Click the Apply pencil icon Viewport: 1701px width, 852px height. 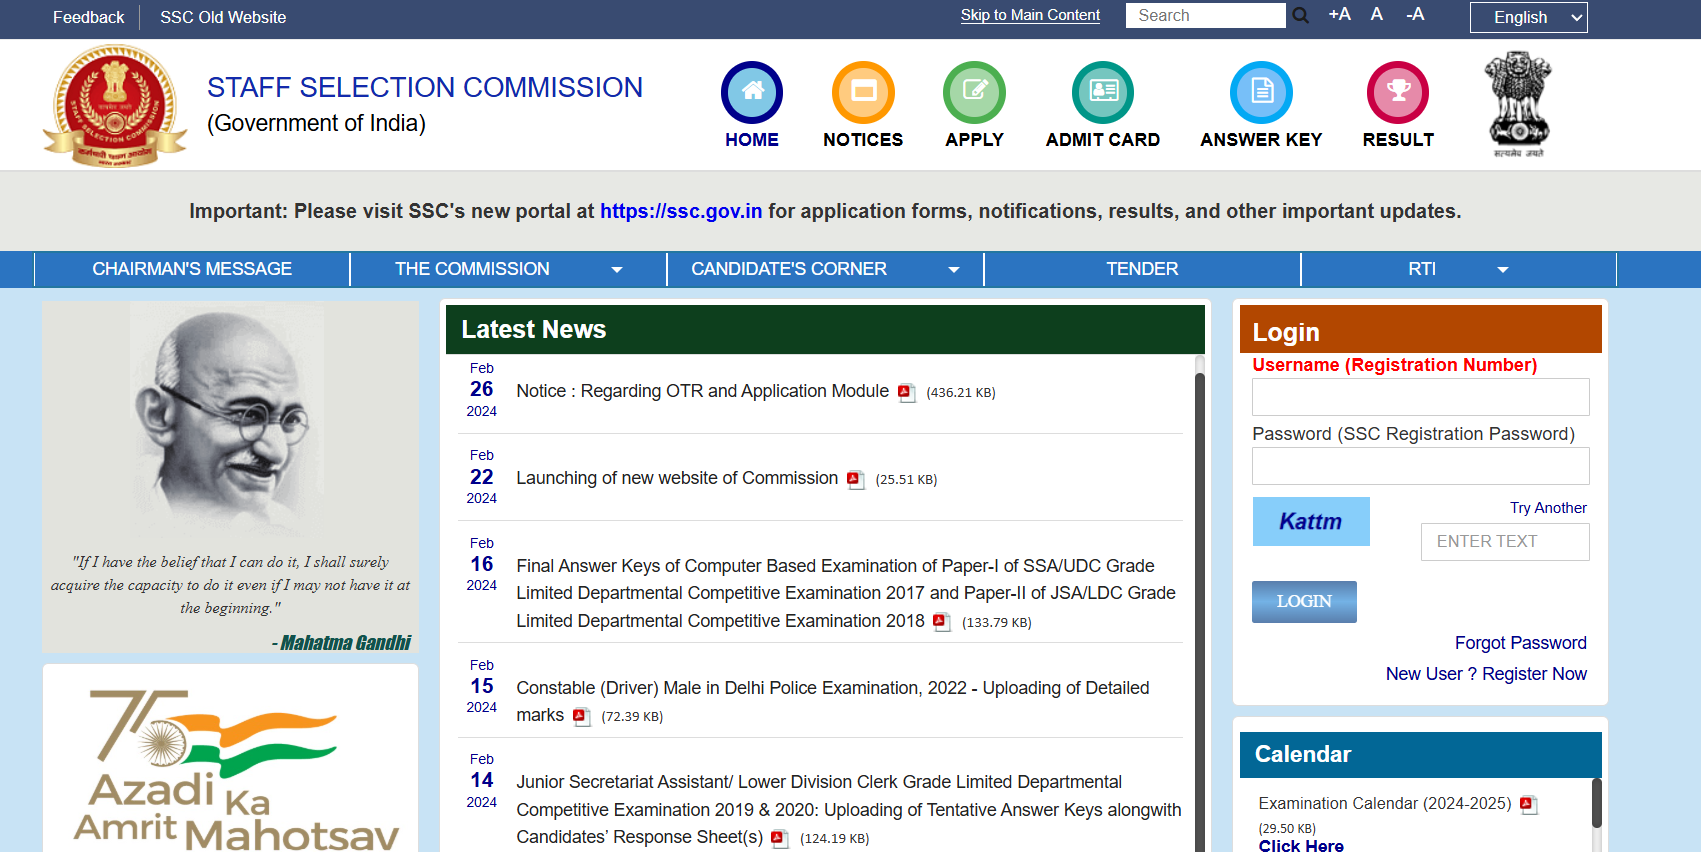974,92
